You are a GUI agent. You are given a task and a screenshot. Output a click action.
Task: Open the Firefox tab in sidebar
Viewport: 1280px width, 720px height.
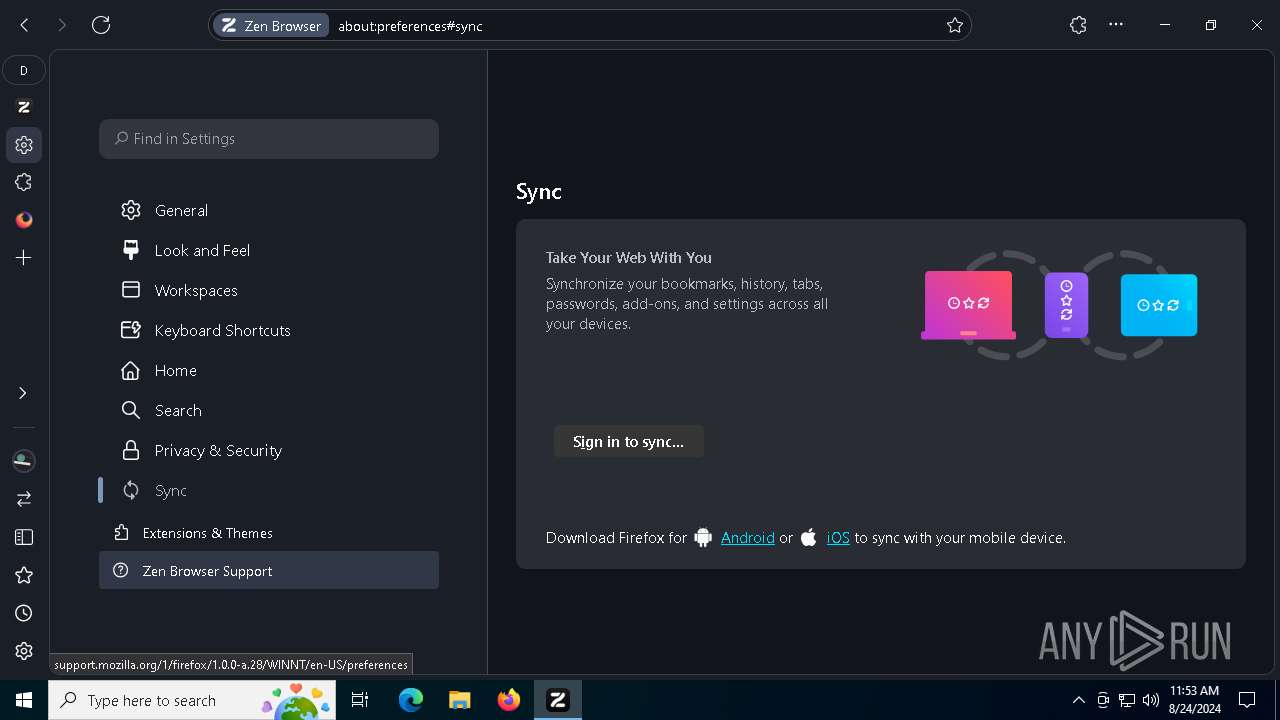24,220
